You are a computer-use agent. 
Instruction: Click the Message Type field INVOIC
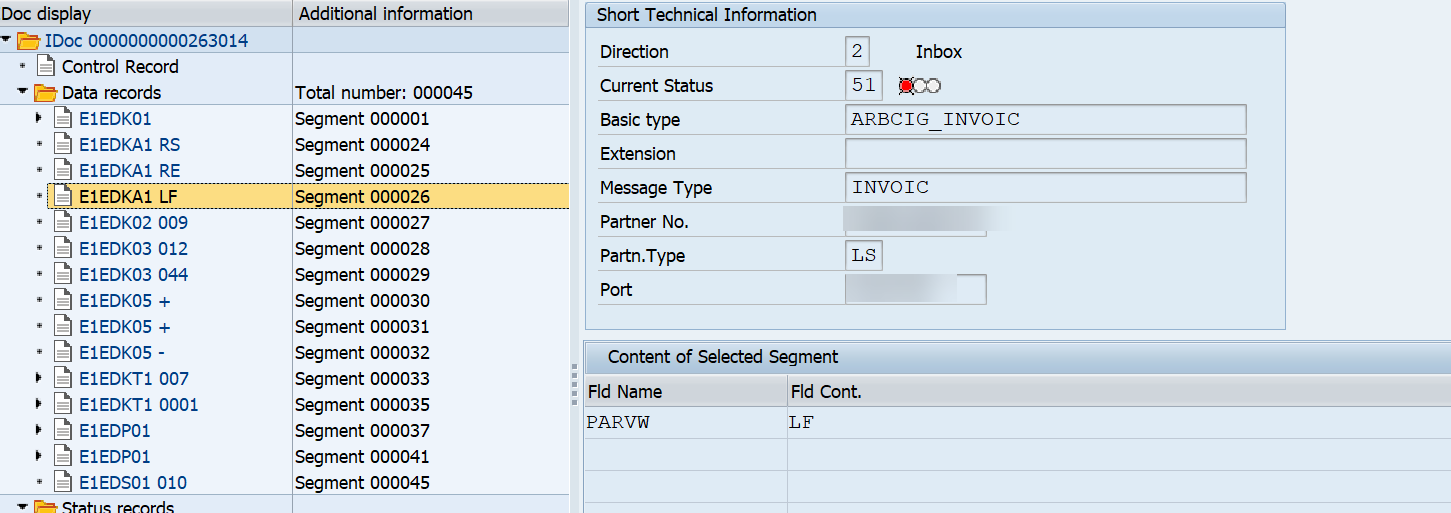pyautogui.click(x=1045, y=188)
